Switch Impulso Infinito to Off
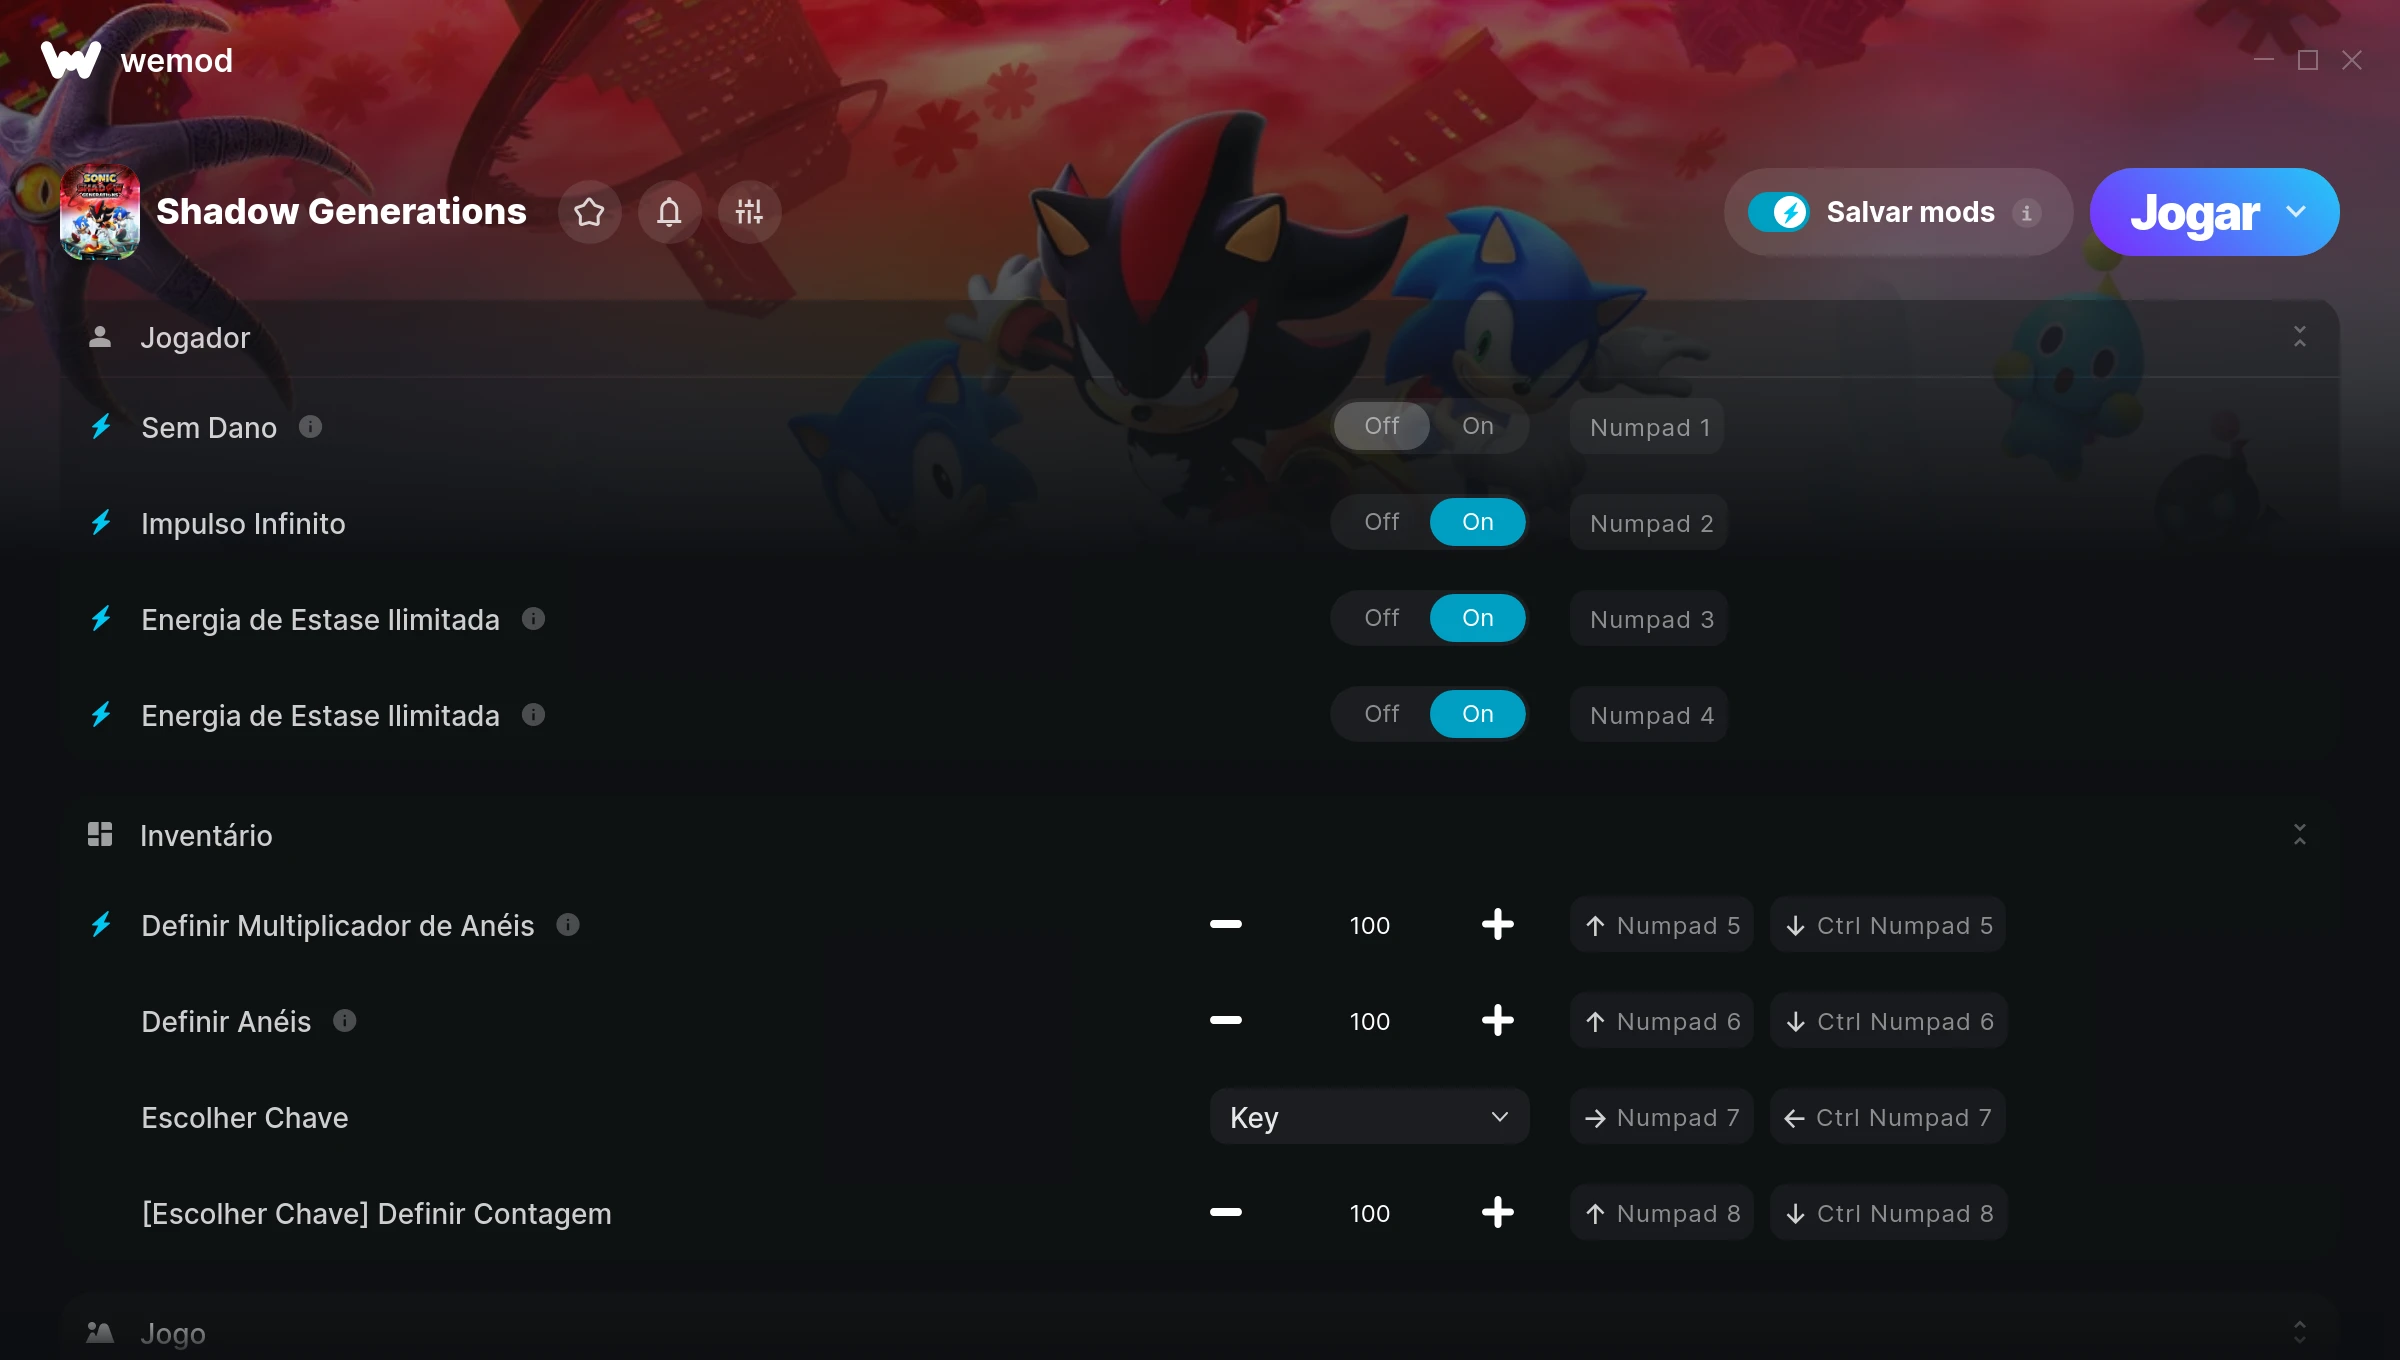Screen dimensions: 2400x1360 click(1382, 522)
